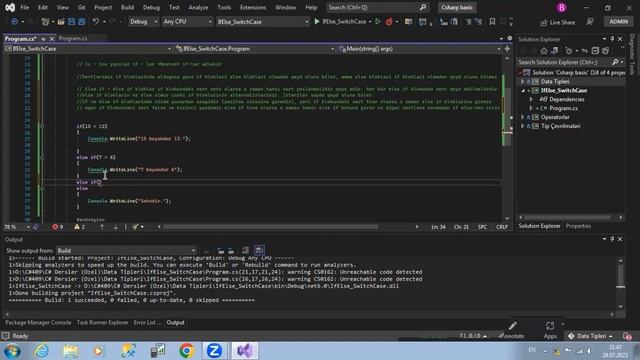Viewport: 640px width, 360px height.
Task: Open the Main(string[] args) member dropdown
Action: click(419, 49)
